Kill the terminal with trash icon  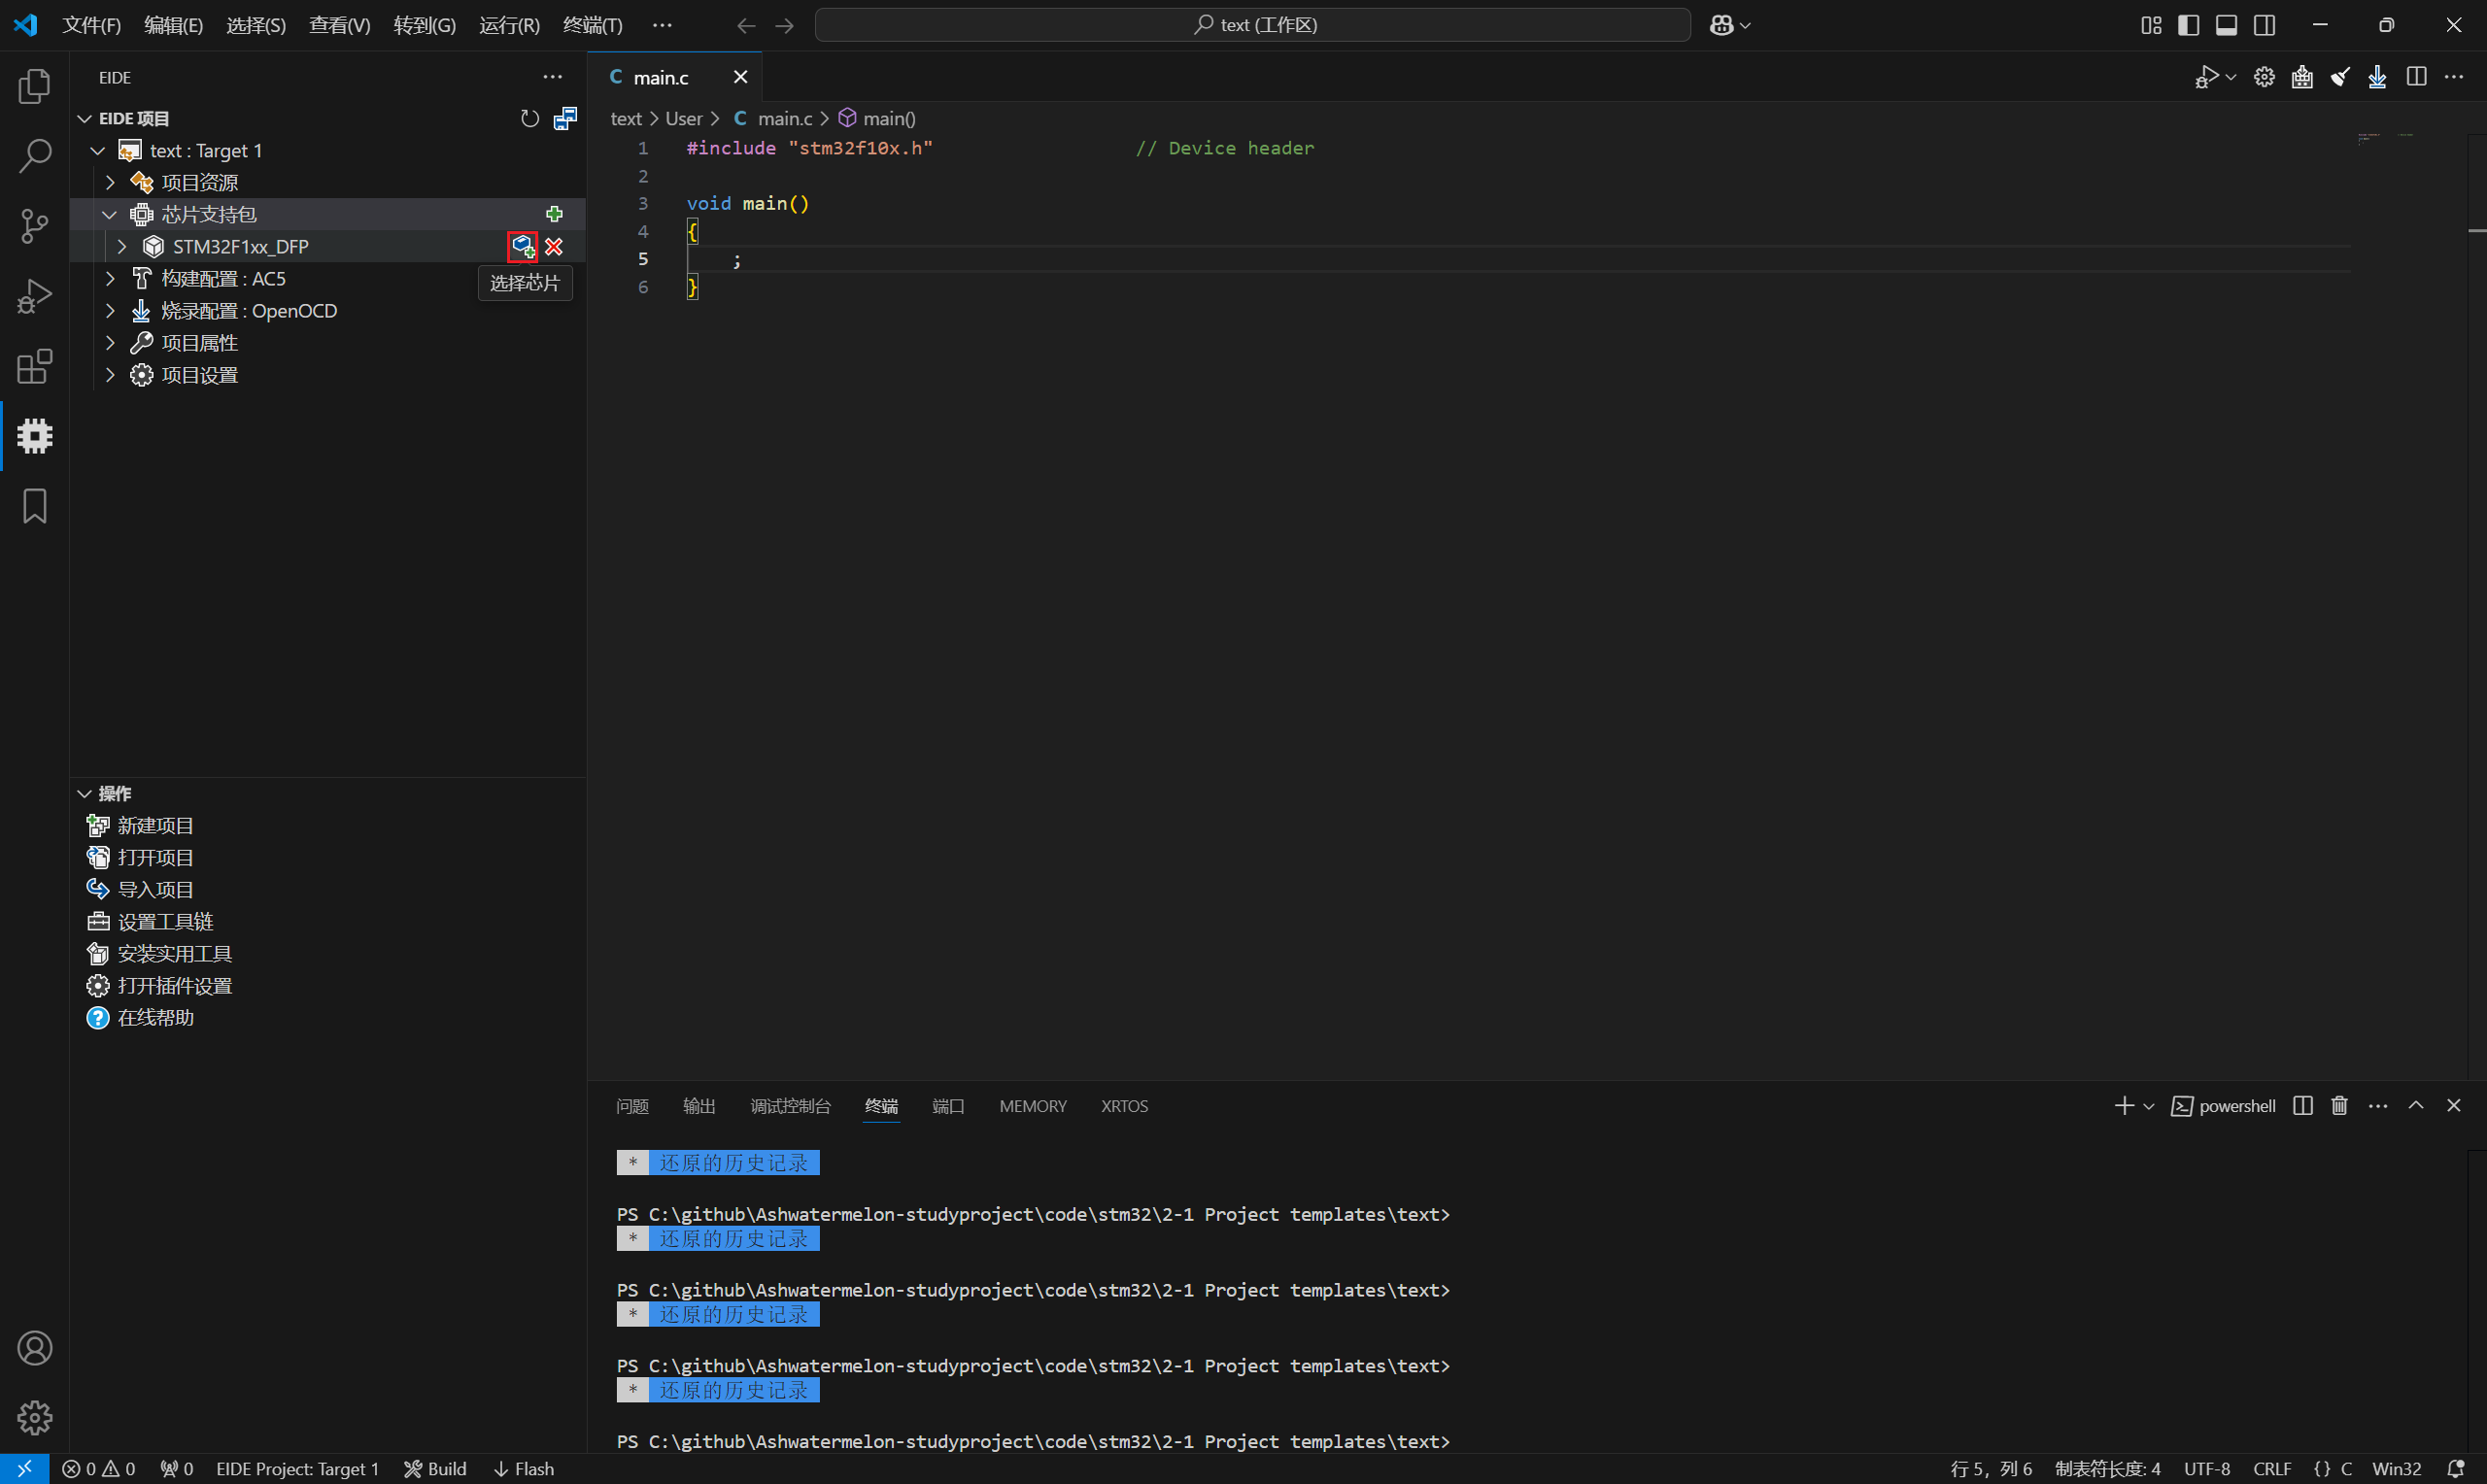[2339, 1105]
